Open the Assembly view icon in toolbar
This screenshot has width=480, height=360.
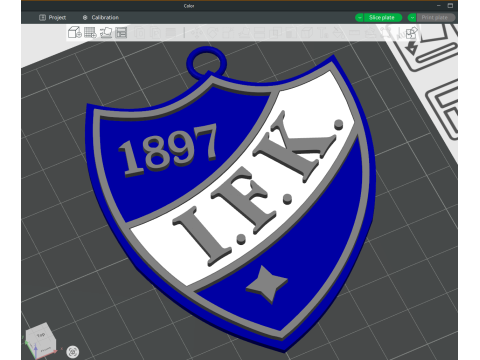412,33
